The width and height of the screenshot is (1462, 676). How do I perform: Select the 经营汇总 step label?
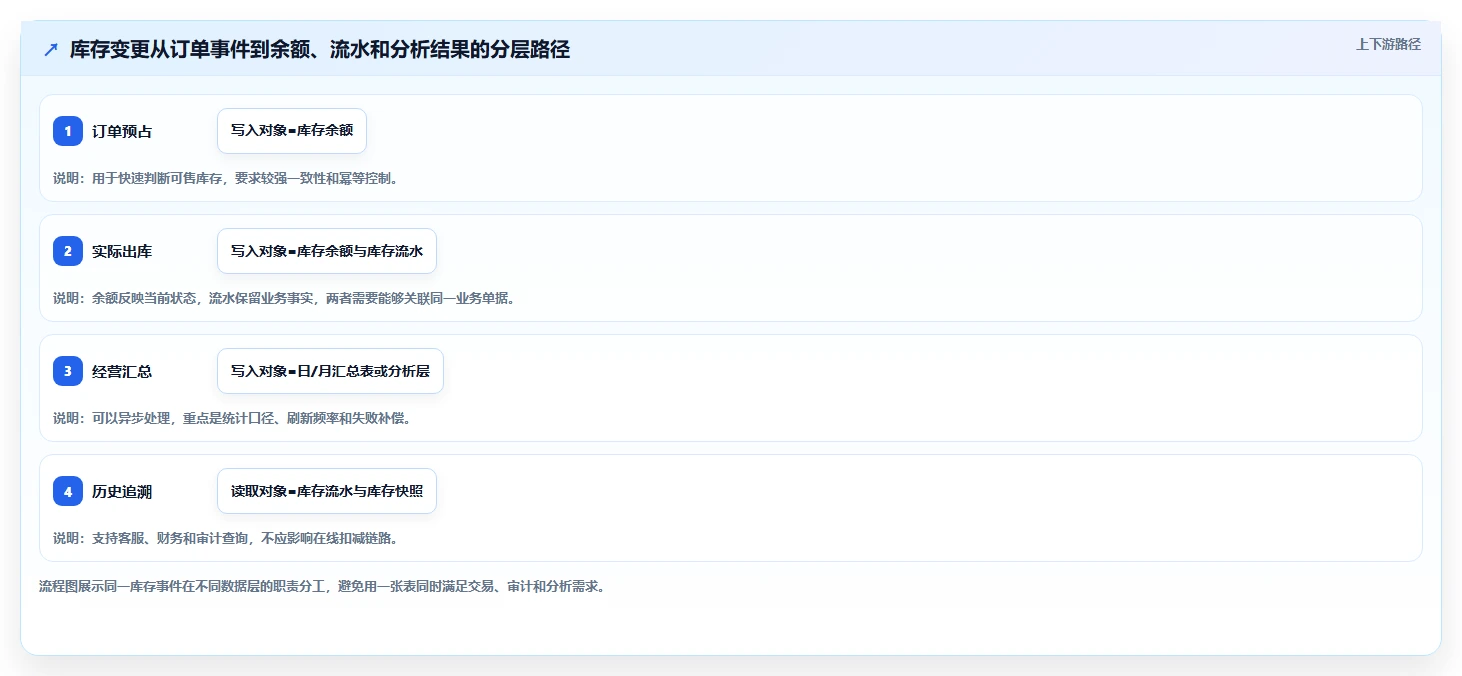[x=122, y=371]
